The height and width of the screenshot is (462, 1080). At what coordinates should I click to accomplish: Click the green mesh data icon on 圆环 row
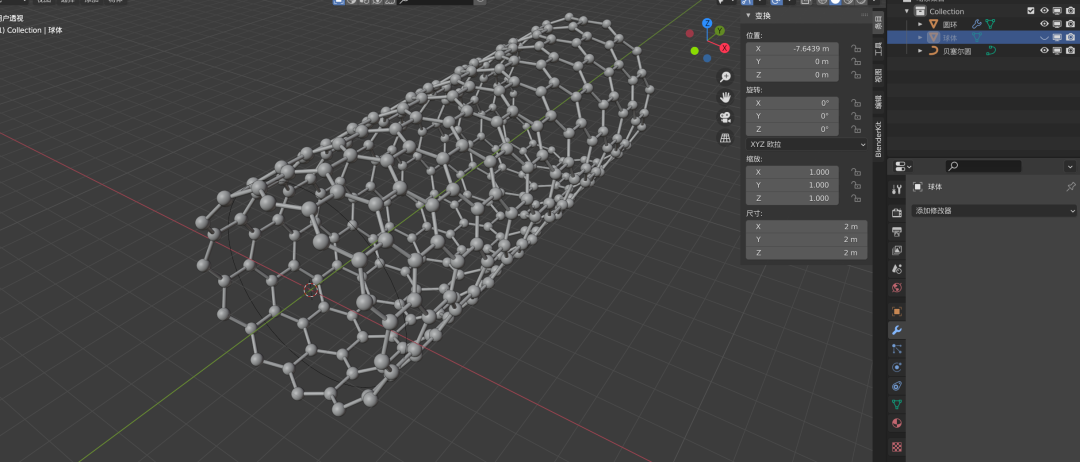click(x=990, y=24)
